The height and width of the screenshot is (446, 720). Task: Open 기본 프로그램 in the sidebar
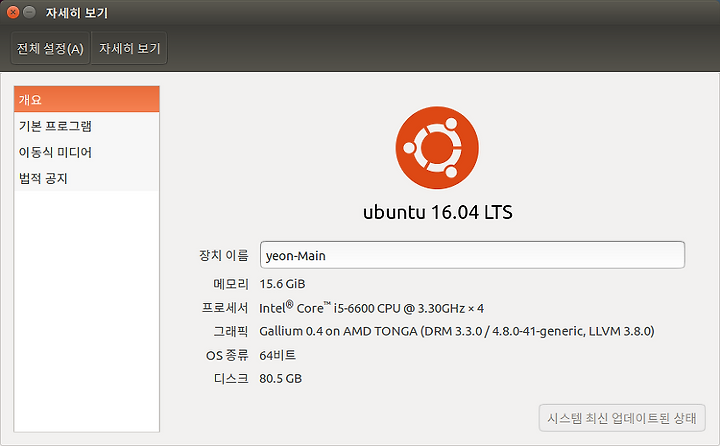click(87, 126)
